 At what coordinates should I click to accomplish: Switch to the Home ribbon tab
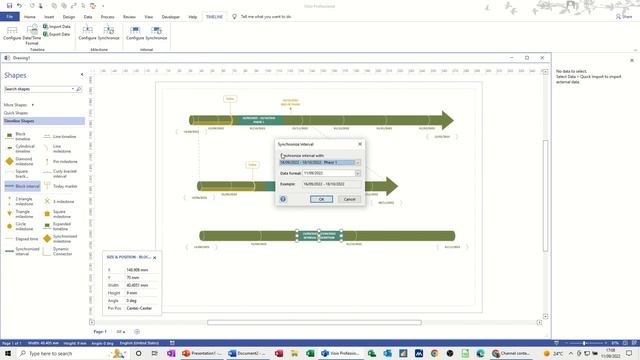click(x=29, y=17)
